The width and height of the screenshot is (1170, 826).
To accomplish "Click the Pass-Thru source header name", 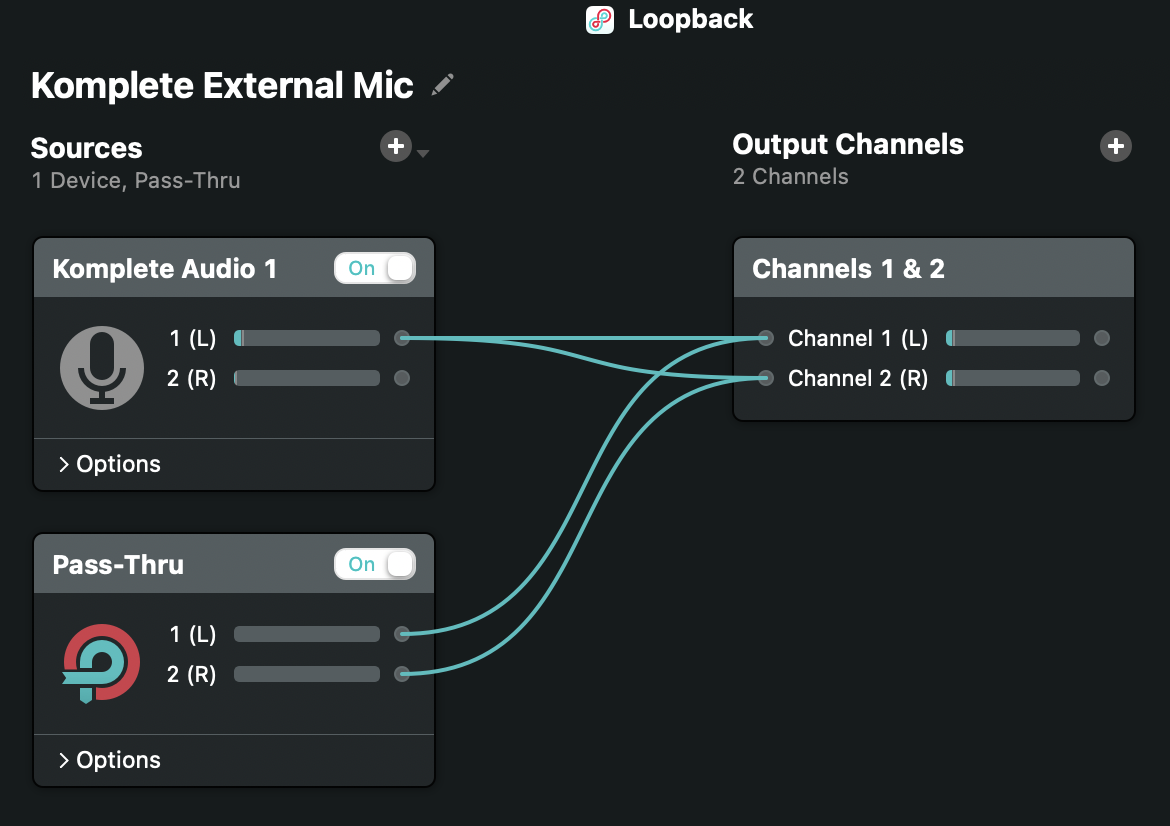I will tap(118, 565).
